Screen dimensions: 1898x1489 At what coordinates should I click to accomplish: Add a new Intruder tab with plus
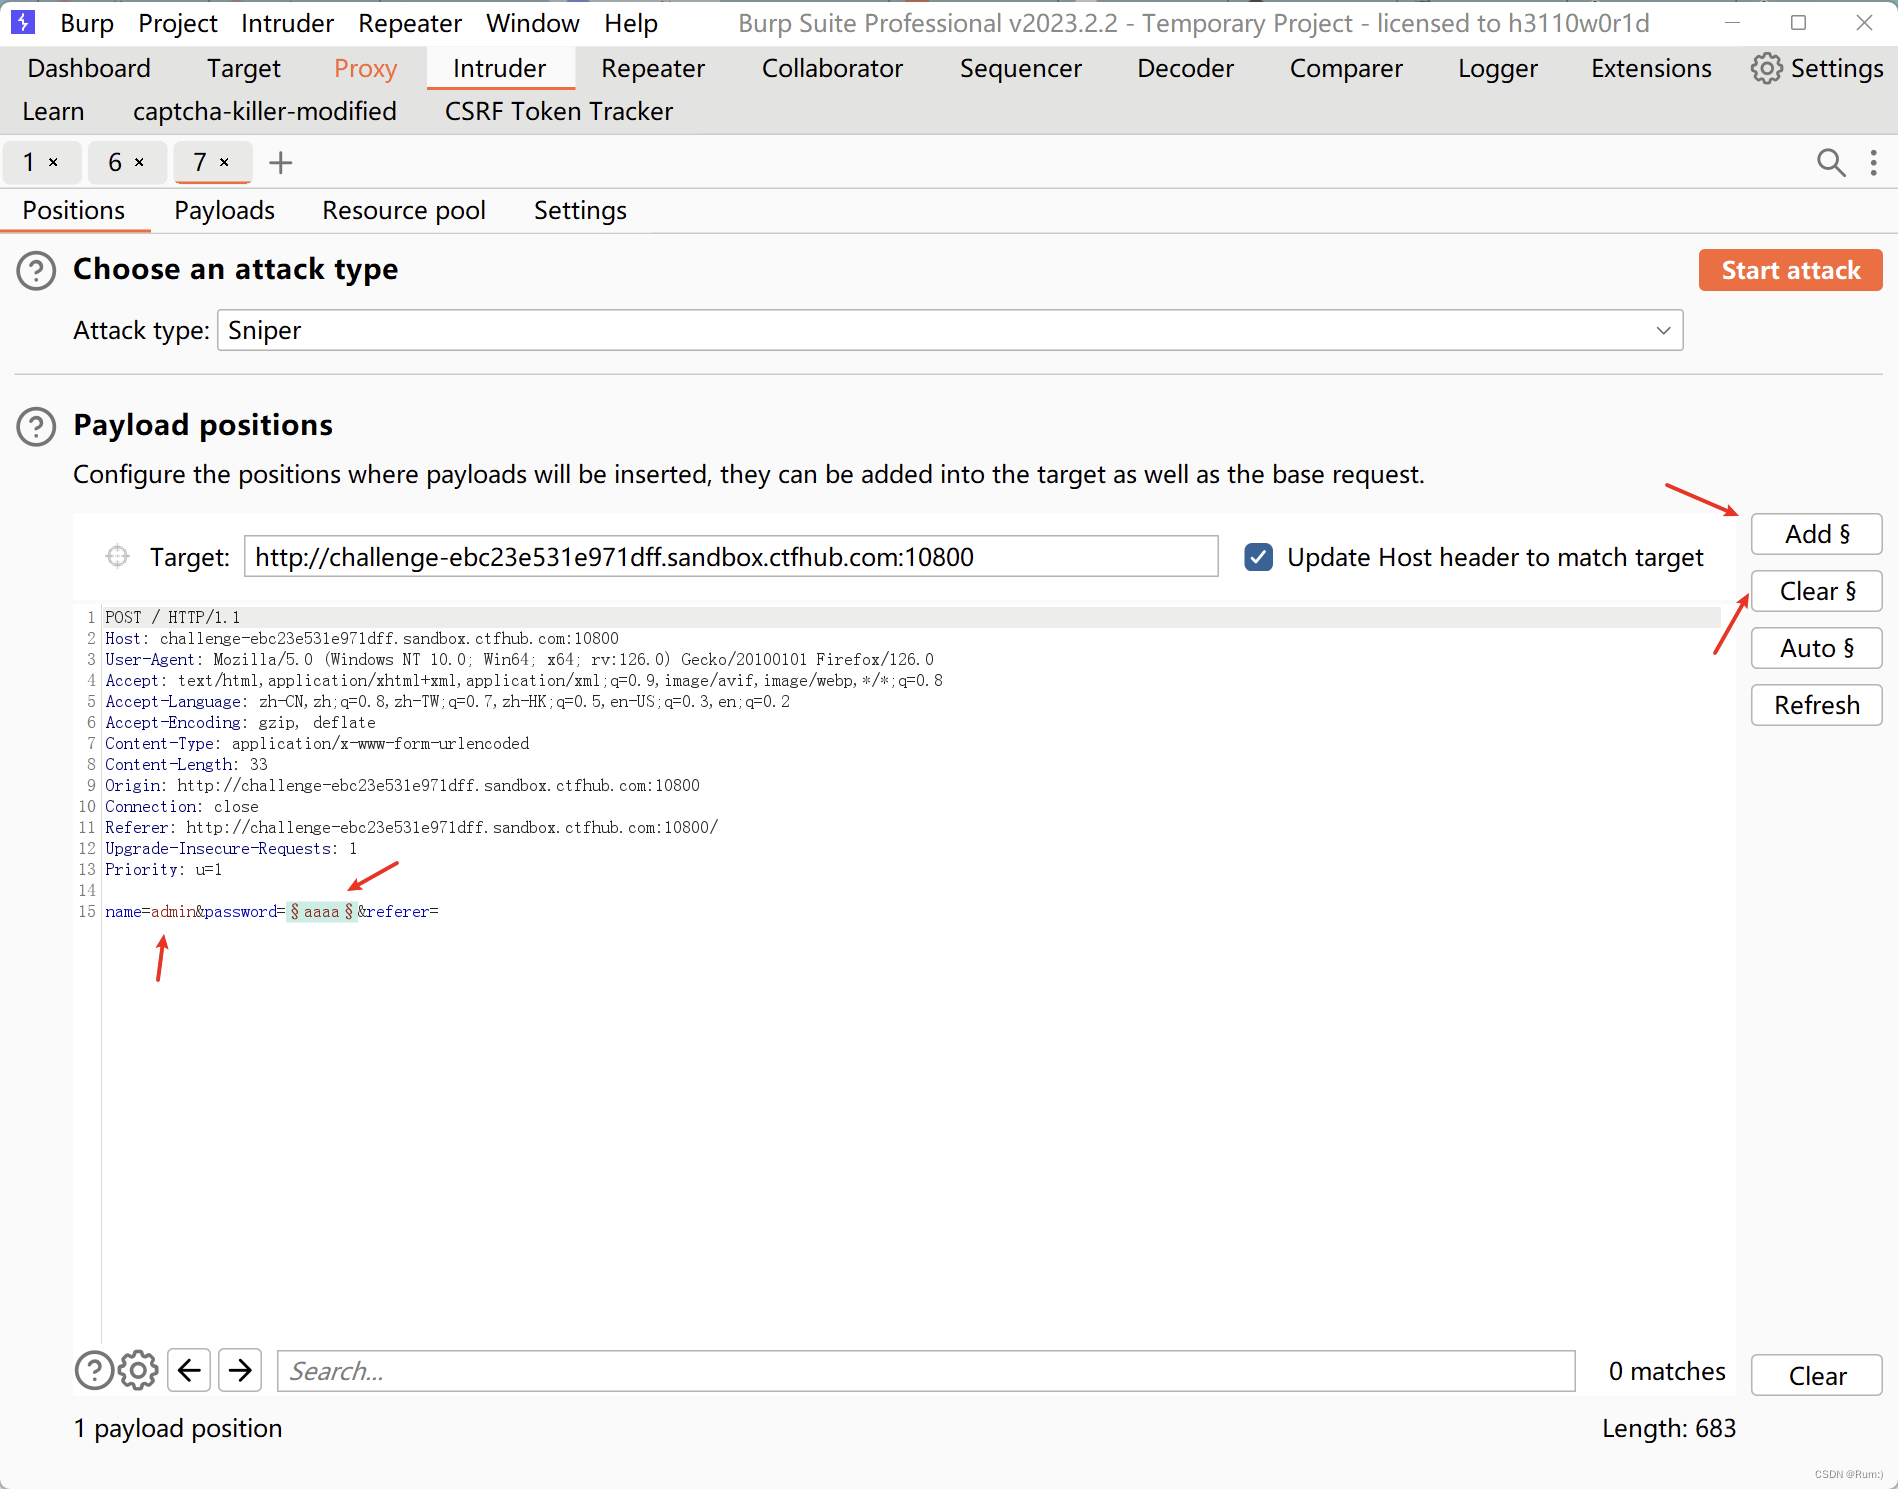point(281,162)
